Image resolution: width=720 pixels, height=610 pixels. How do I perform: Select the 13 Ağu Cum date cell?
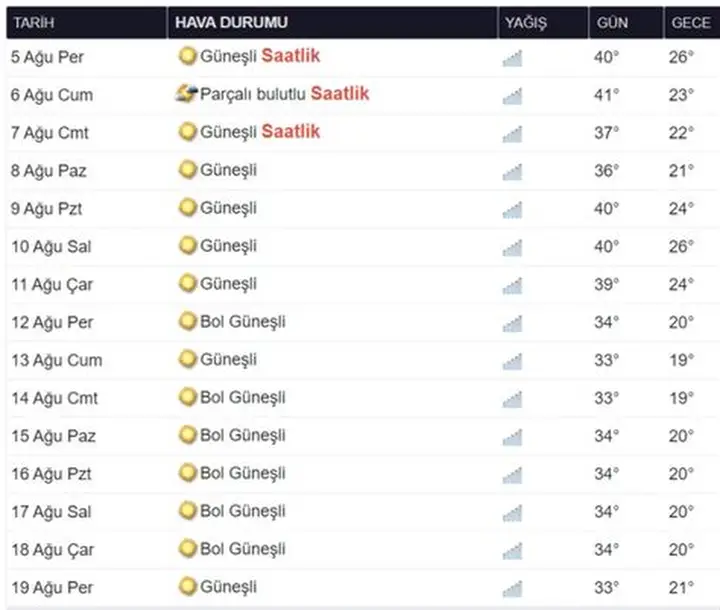click(x=56, y=361)
